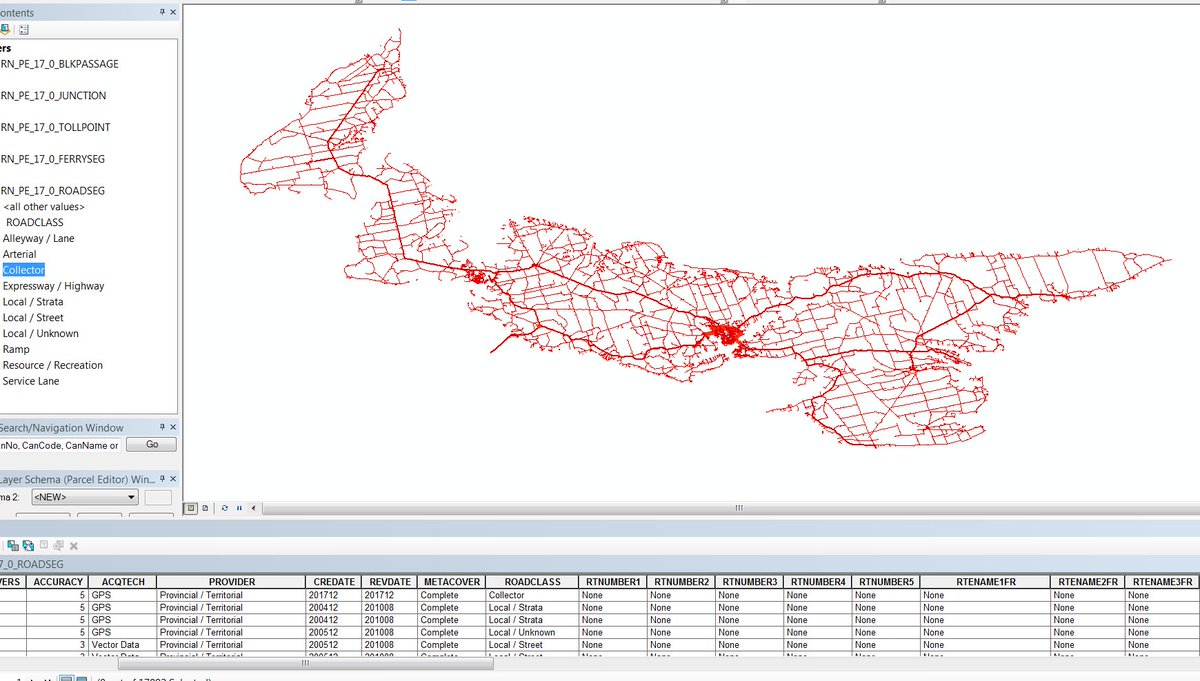Select the RN_PE_17_0_BLKPASSAGE layer
Screen dimensions: 1200x681
[60, 64]
